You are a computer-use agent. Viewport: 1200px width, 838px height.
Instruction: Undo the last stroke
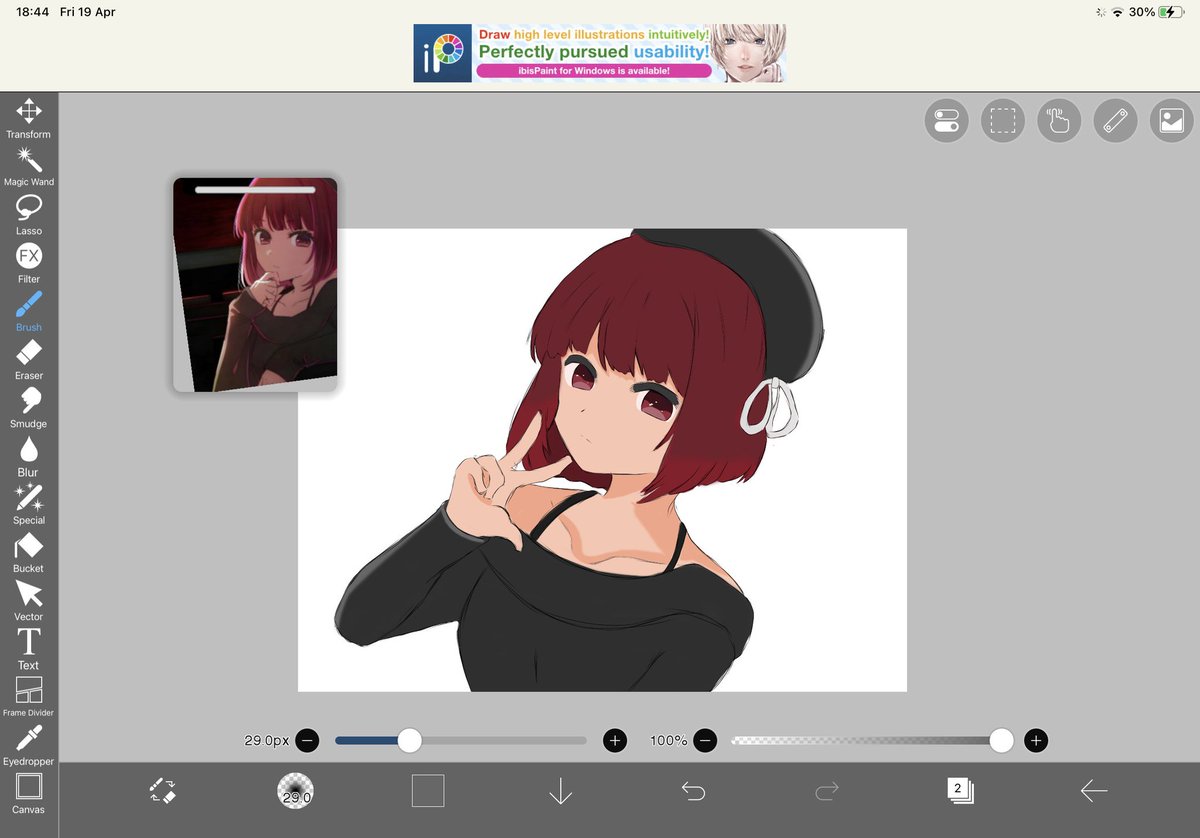693,791
